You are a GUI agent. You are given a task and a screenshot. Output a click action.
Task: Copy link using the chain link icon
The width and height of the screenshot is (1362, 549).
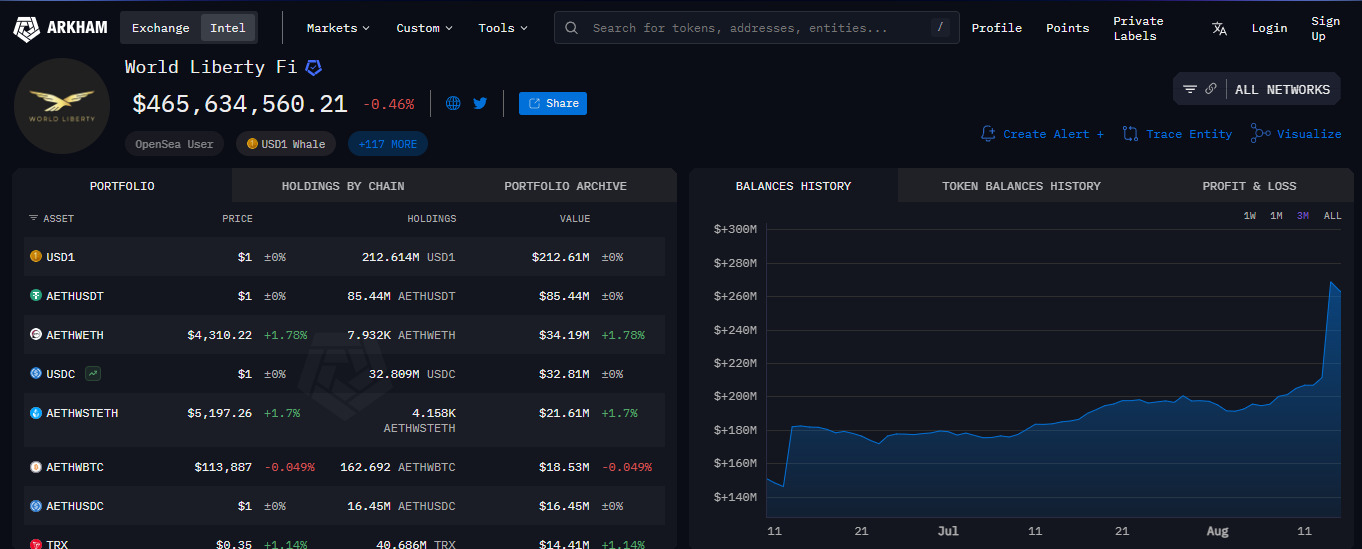pos(1211,89)
